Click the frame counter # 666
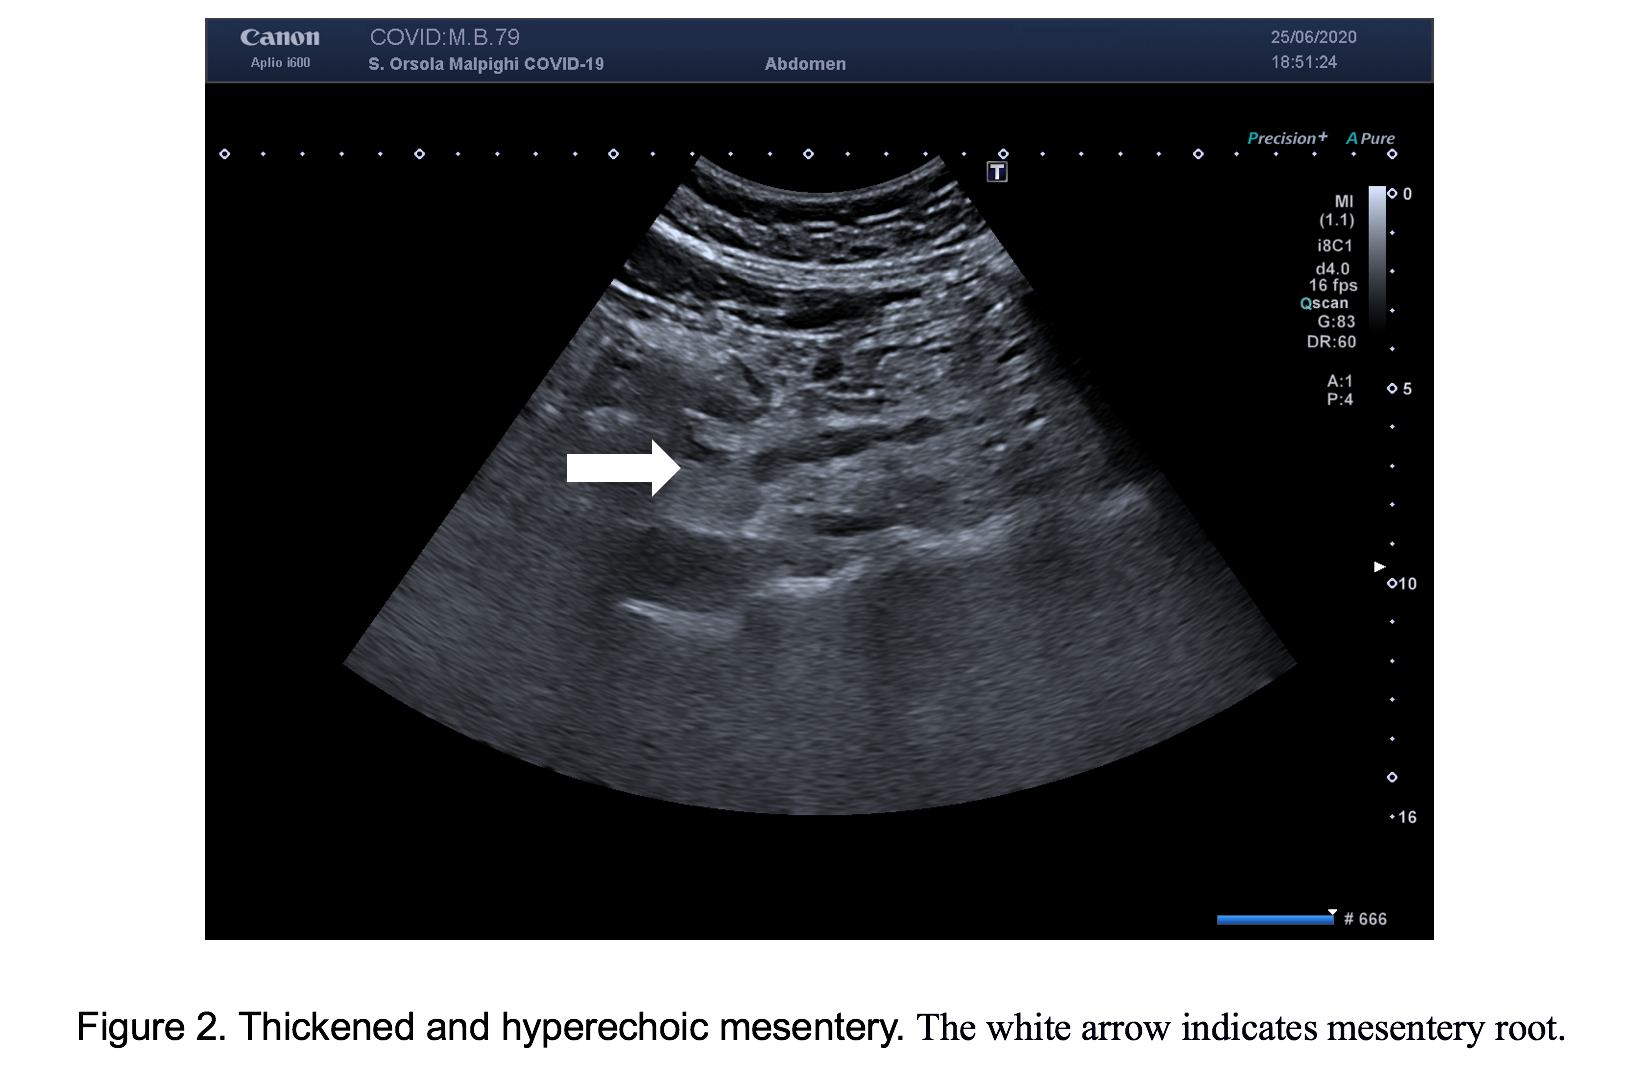This screenshot has height=1079, width=1629. (1365, 919)
